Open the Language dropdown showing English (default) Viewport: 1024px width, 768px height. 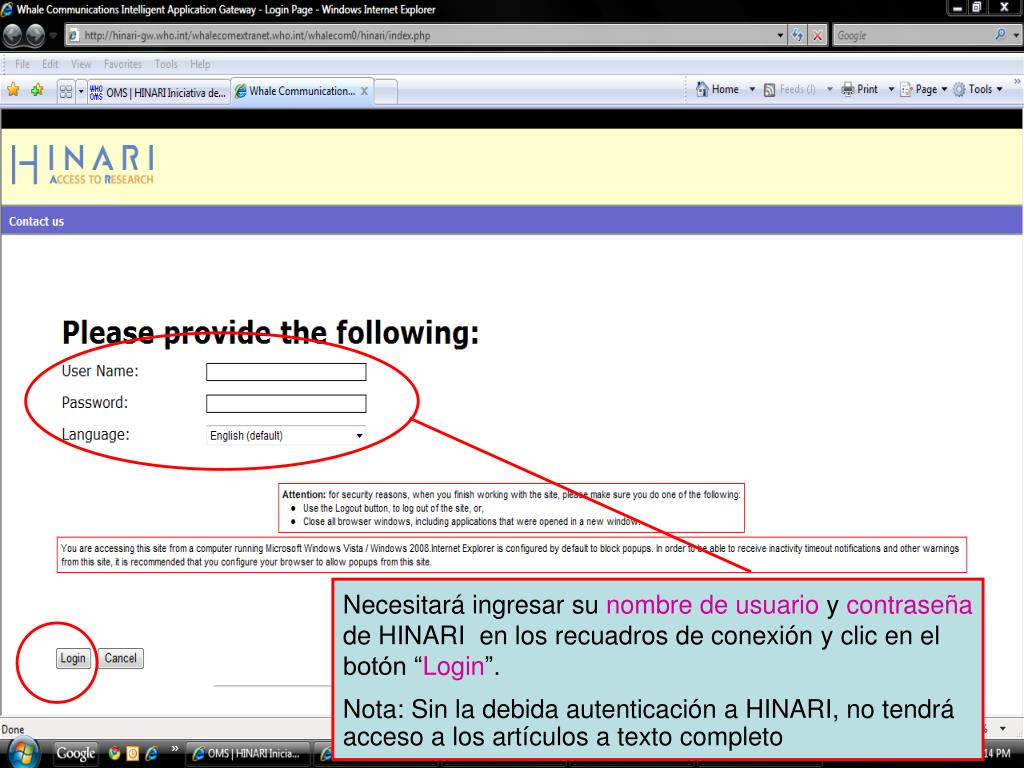286,436
